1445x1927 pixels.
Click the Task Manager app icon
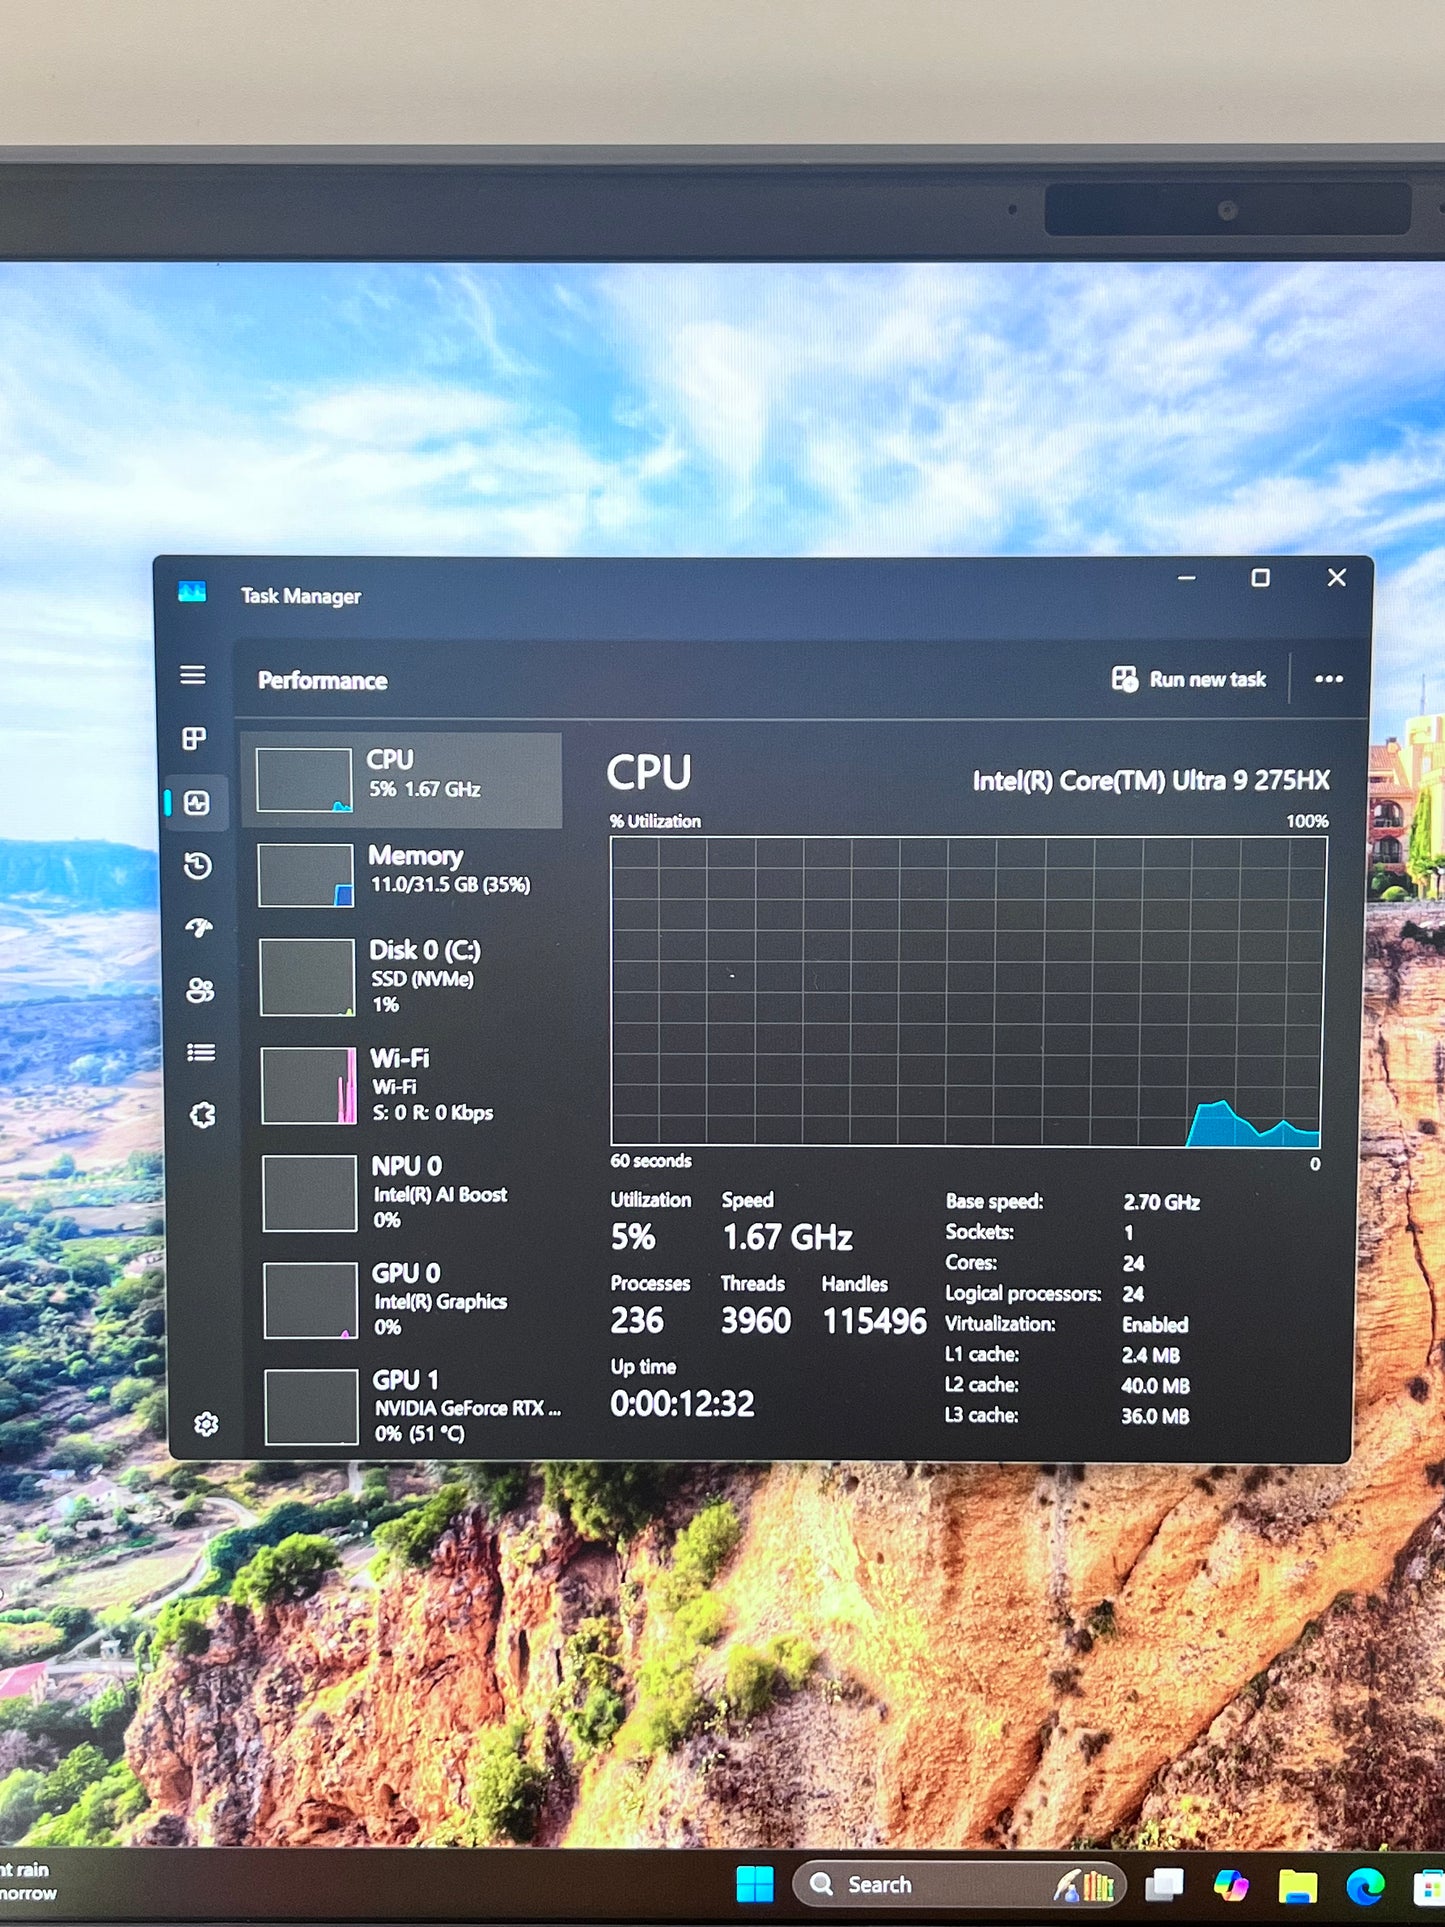[192, 592]
